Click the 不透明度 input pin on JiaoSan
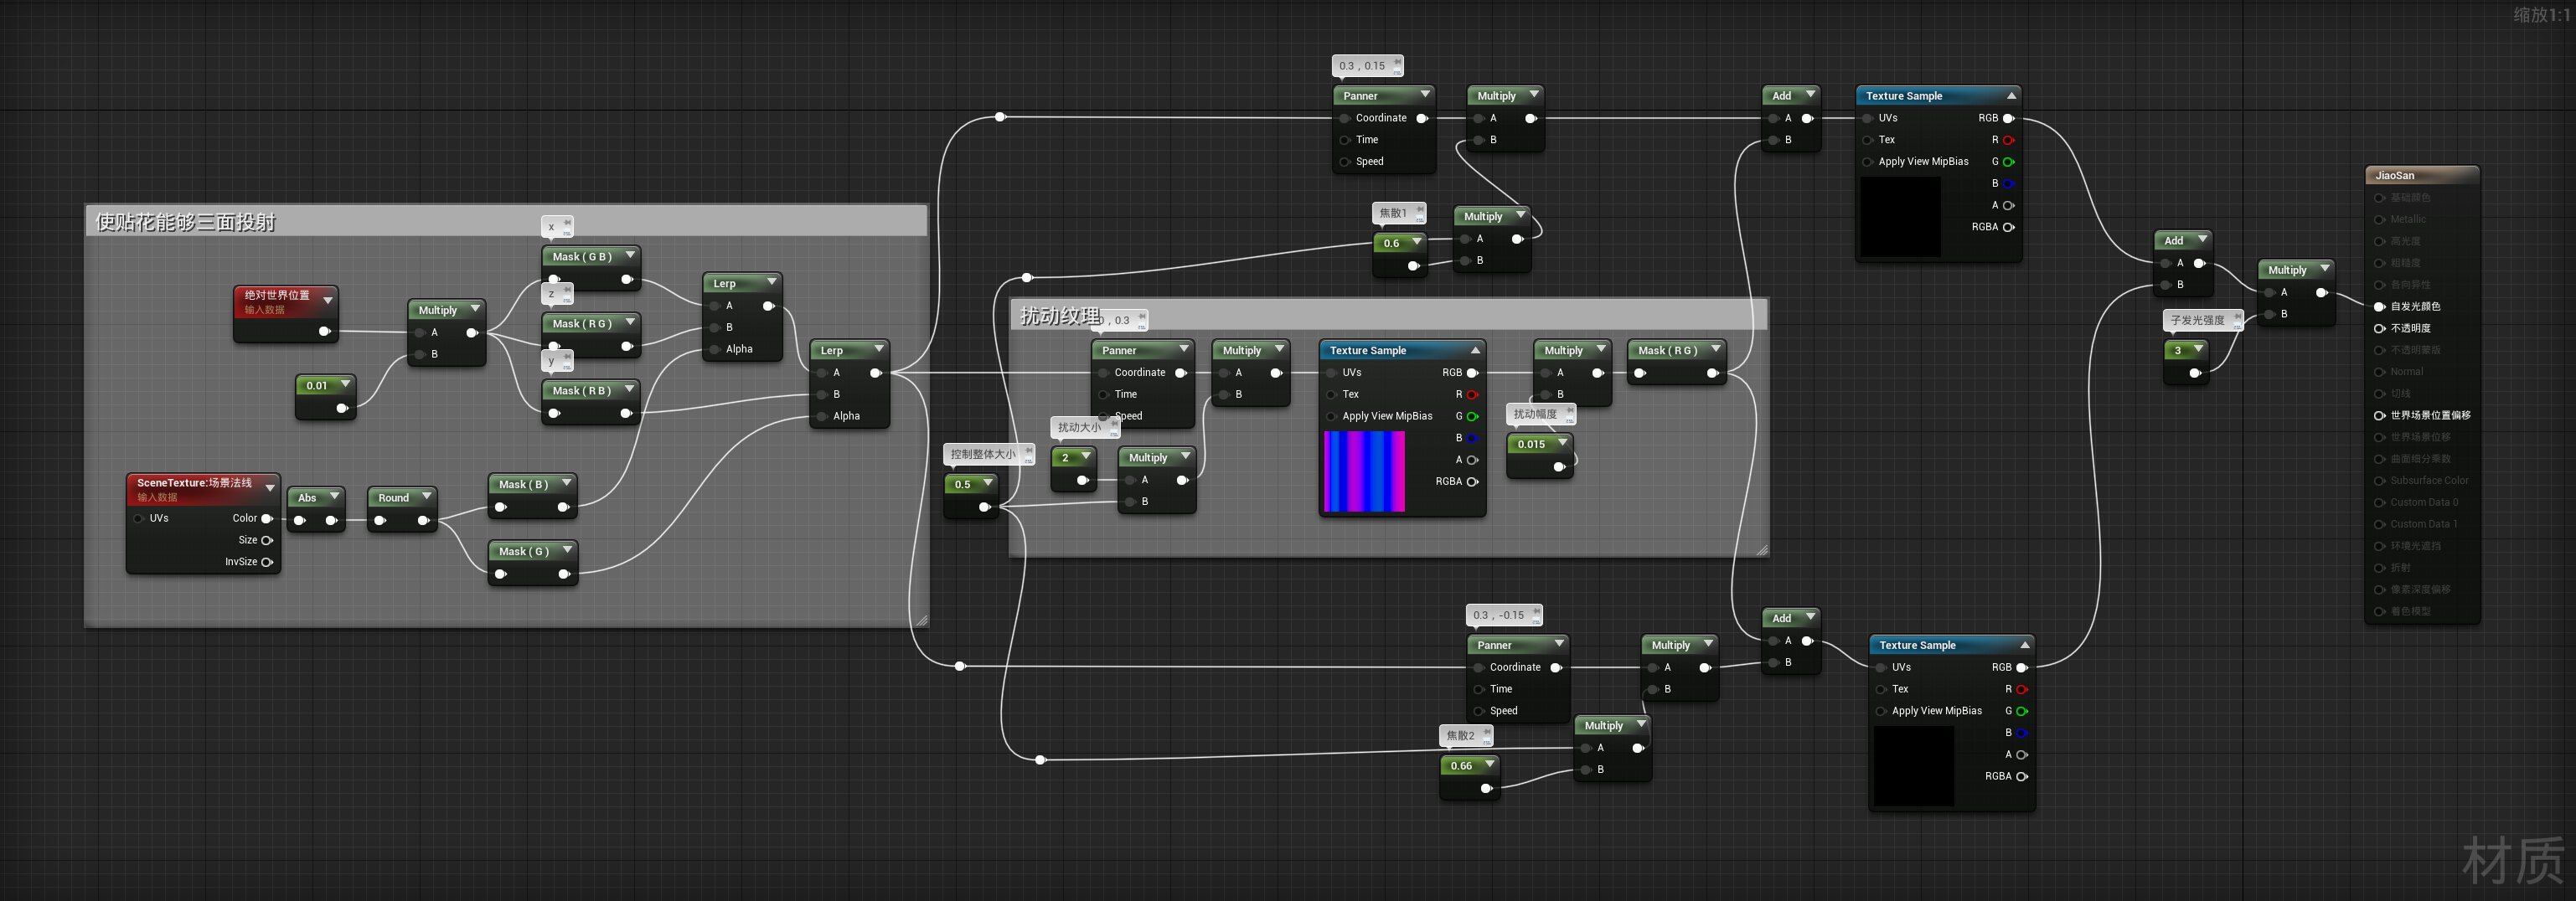Image resolution: width=2576 pixels, height=901 pixels. (2380, 328)
